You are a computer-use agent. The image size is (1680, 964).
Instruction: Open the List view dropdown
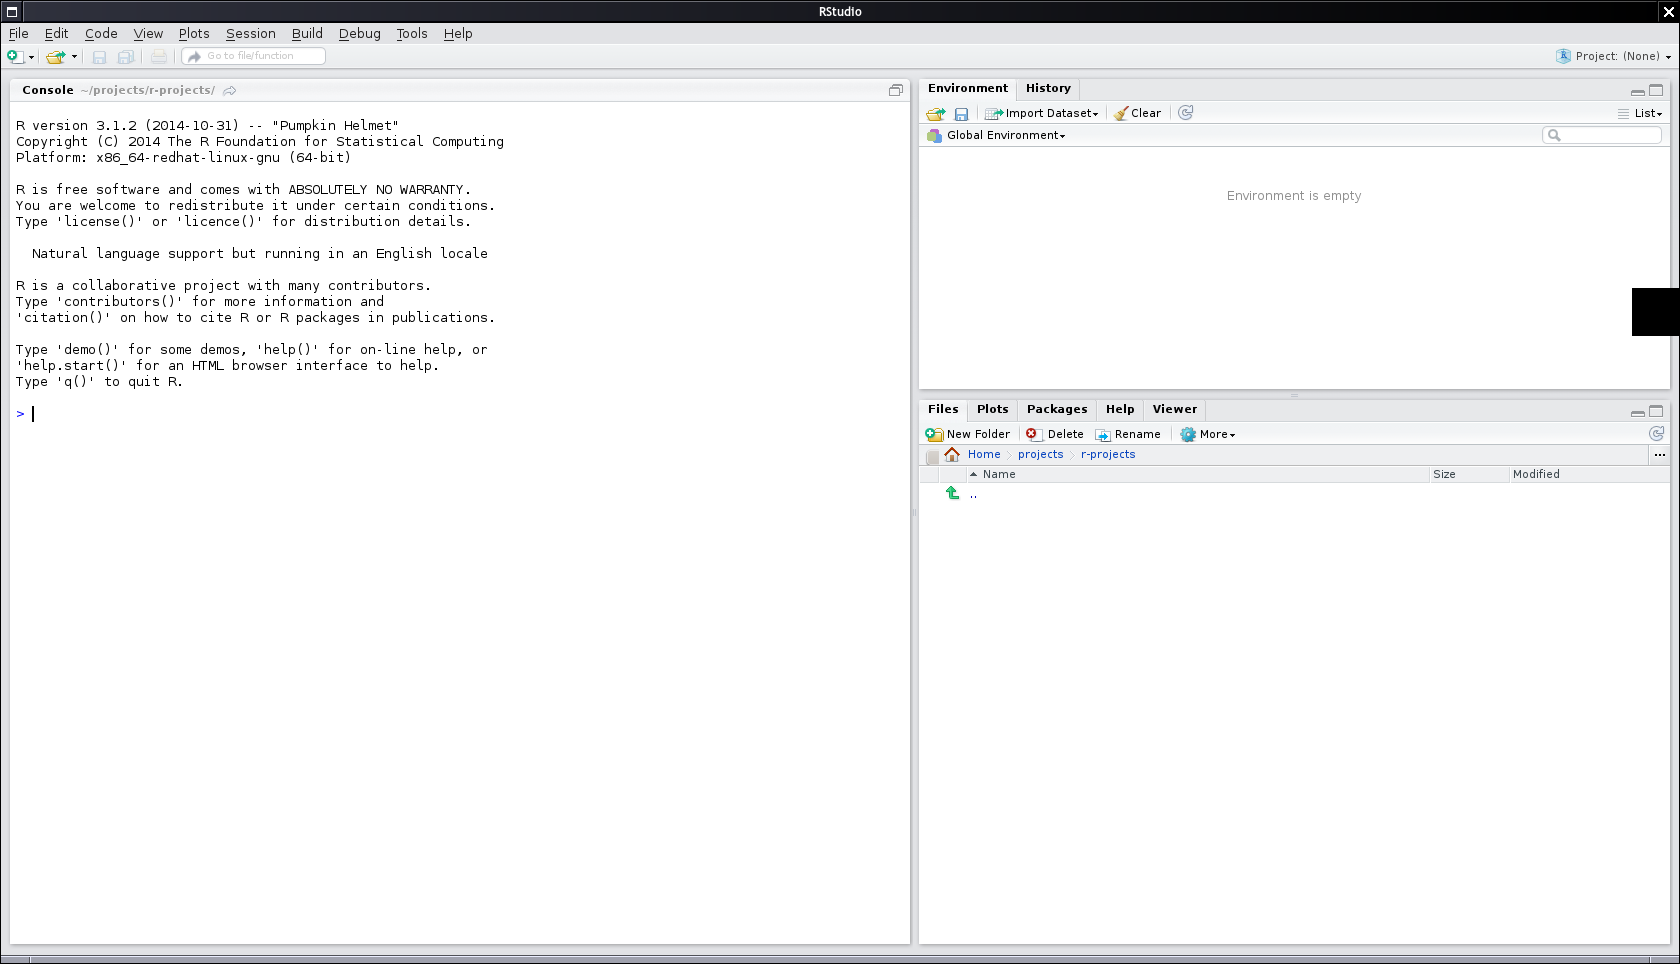1640,114
